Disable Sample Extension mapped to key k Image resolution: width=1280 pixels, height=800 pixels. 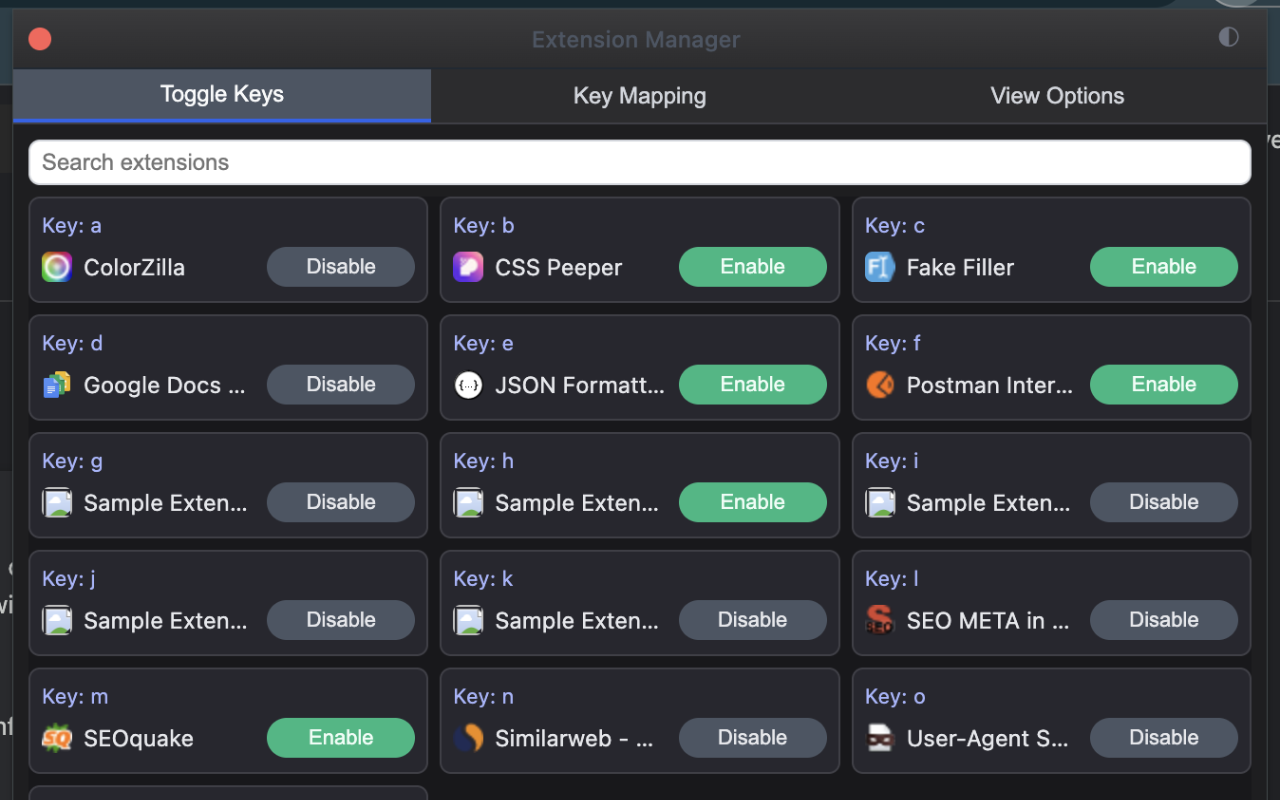(x=753, y=620)
